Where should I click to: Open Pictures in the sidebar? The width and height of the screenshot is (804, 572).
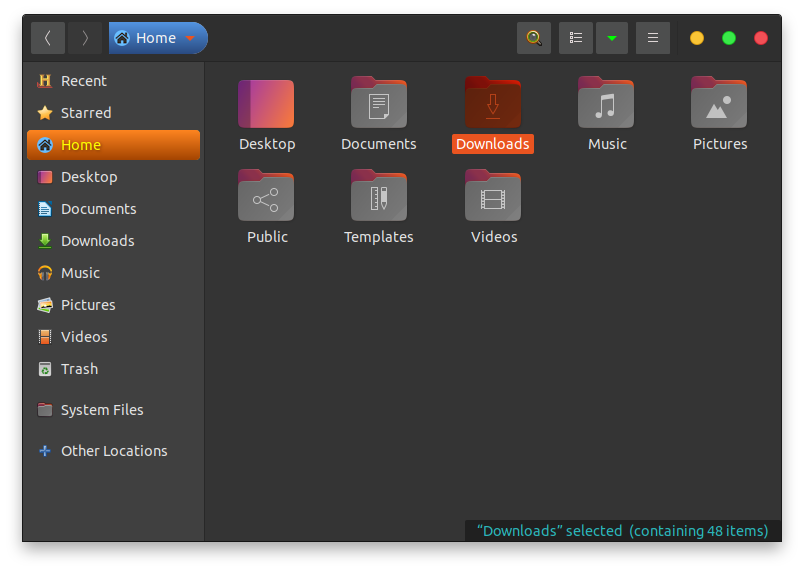(x=113, y=305)
